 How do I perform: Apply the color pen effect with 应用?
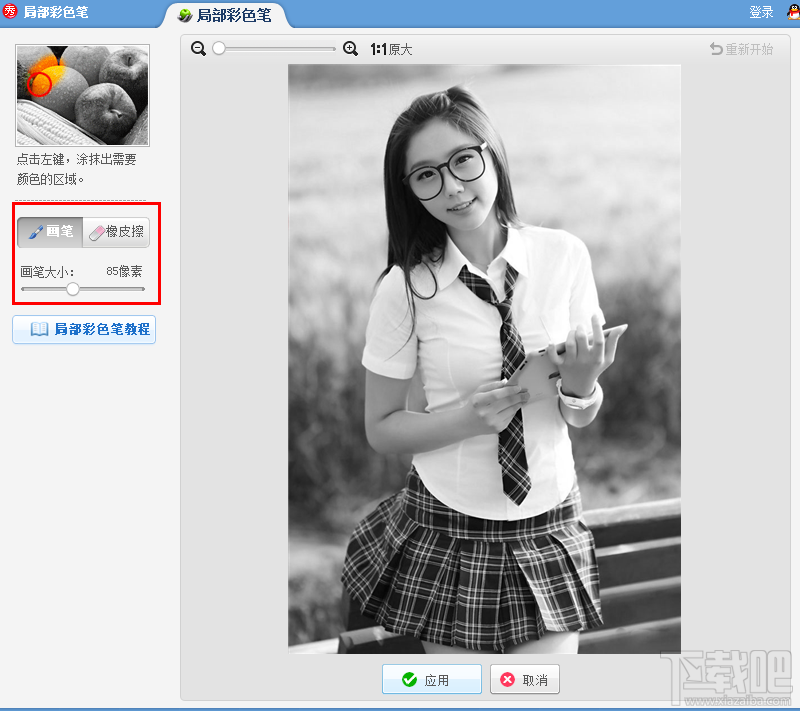tap(432, 679)
